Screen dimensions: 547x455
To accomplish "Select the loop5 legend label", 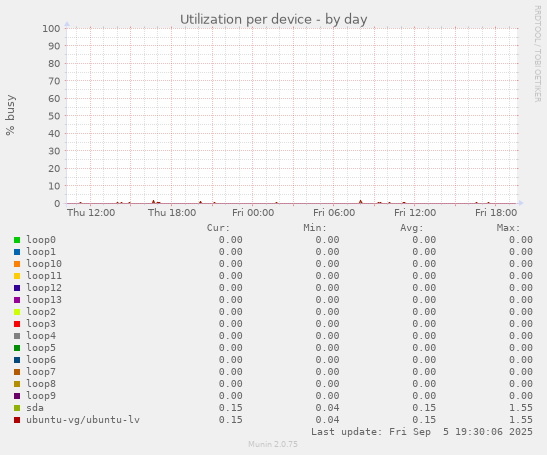I will [x=41, y=348].
